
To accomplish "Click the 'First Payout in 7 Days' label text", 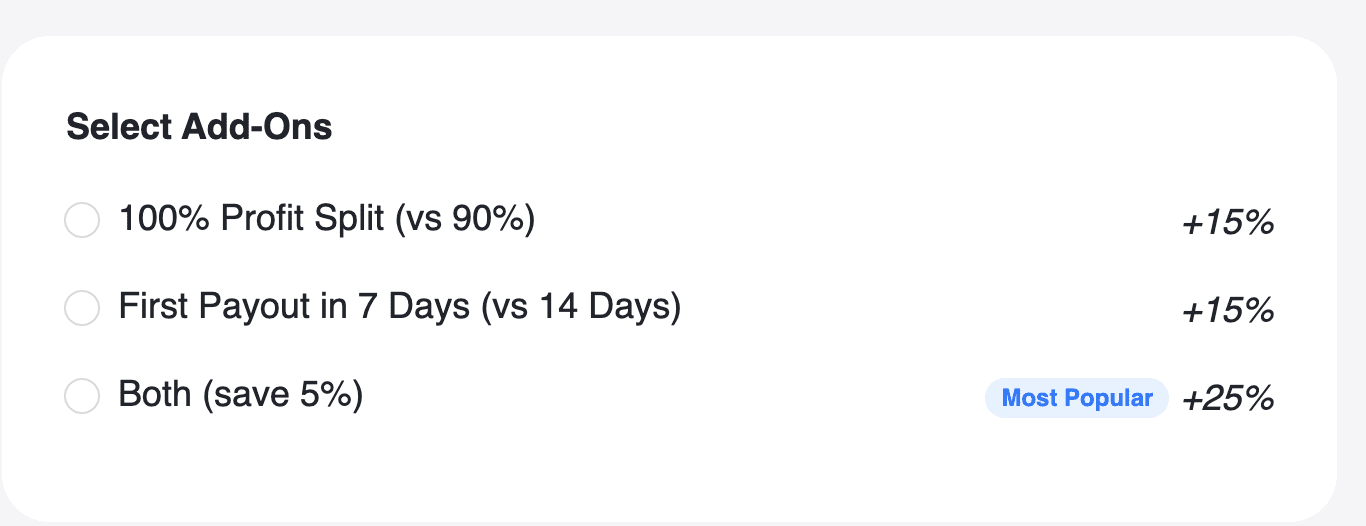I will 294,307.
